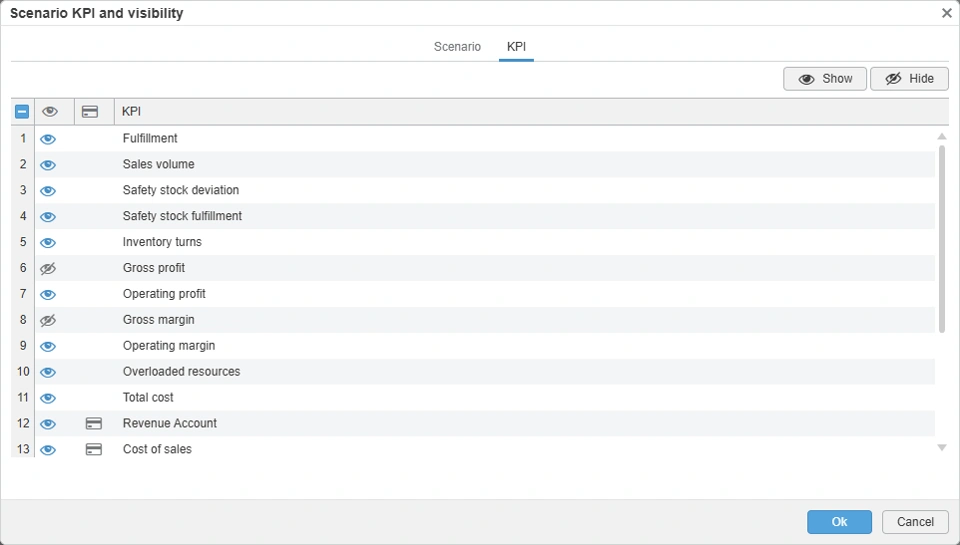This screenshot has height=545, width=960.
Task: Select the Gross margin text
Action: pos(159,320)
